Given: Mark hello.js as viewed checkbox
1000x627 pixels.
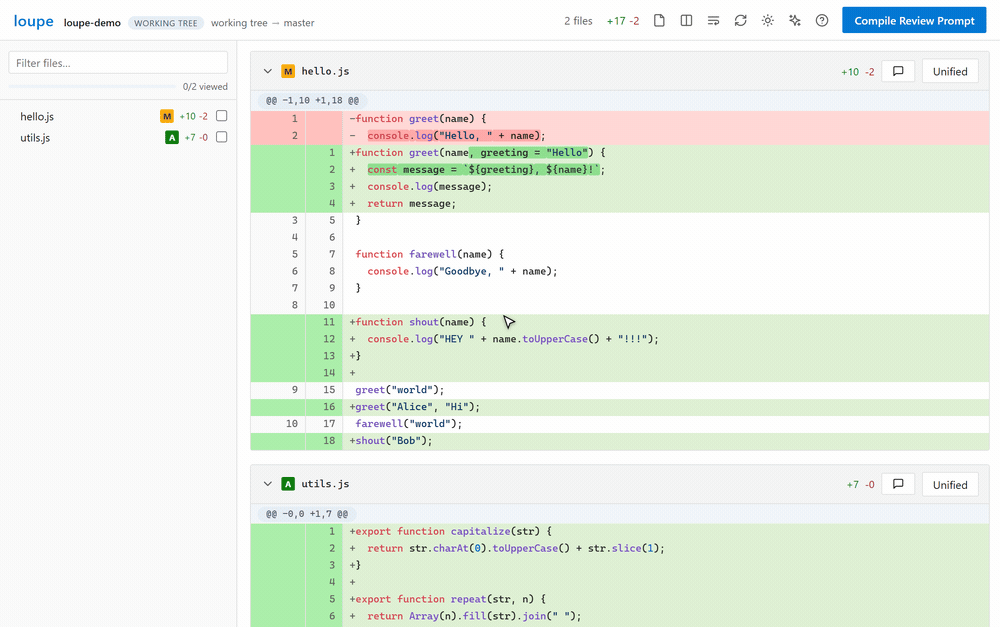Looking at the screenshot, I should 221,116.
